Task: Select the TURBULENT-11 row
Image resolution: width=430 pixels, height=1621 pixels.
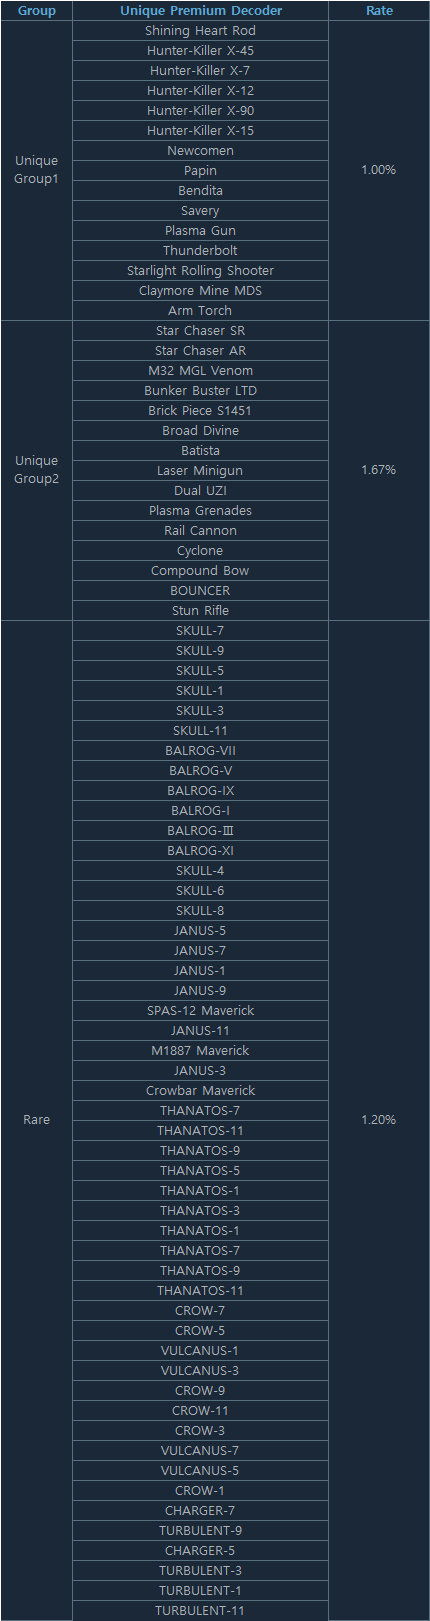Action: click(x=200, y=1611)
